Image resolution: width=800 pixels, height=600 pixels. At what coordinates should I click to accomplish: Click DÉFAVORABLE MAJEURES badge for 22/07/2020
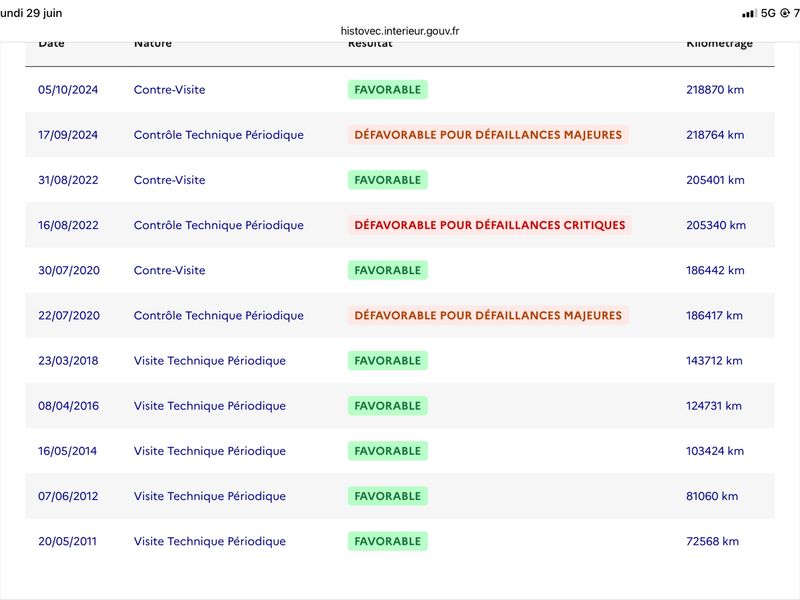tap(488, 315)
